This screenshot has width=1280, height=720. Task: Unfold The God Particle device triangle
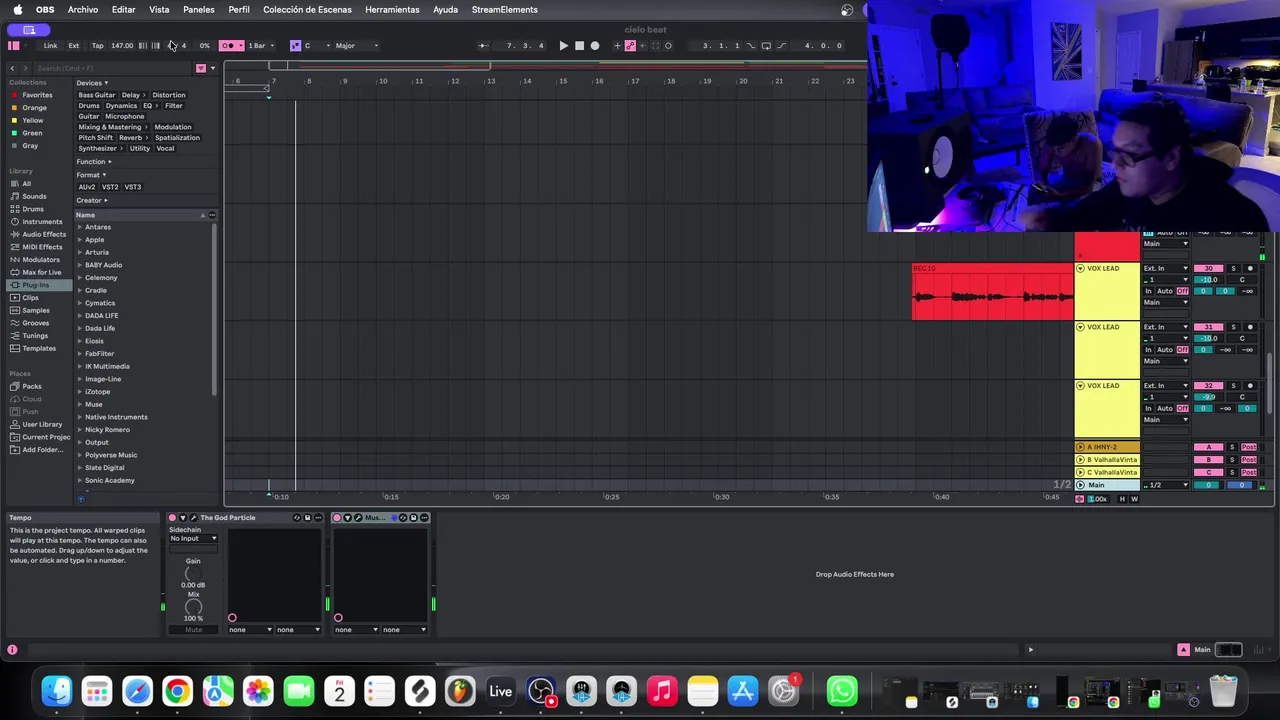[183, 517]
